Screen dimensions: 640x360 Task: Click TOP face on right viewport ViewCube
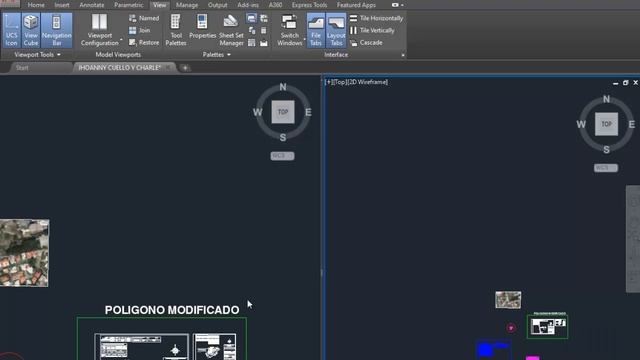(606, 124)
